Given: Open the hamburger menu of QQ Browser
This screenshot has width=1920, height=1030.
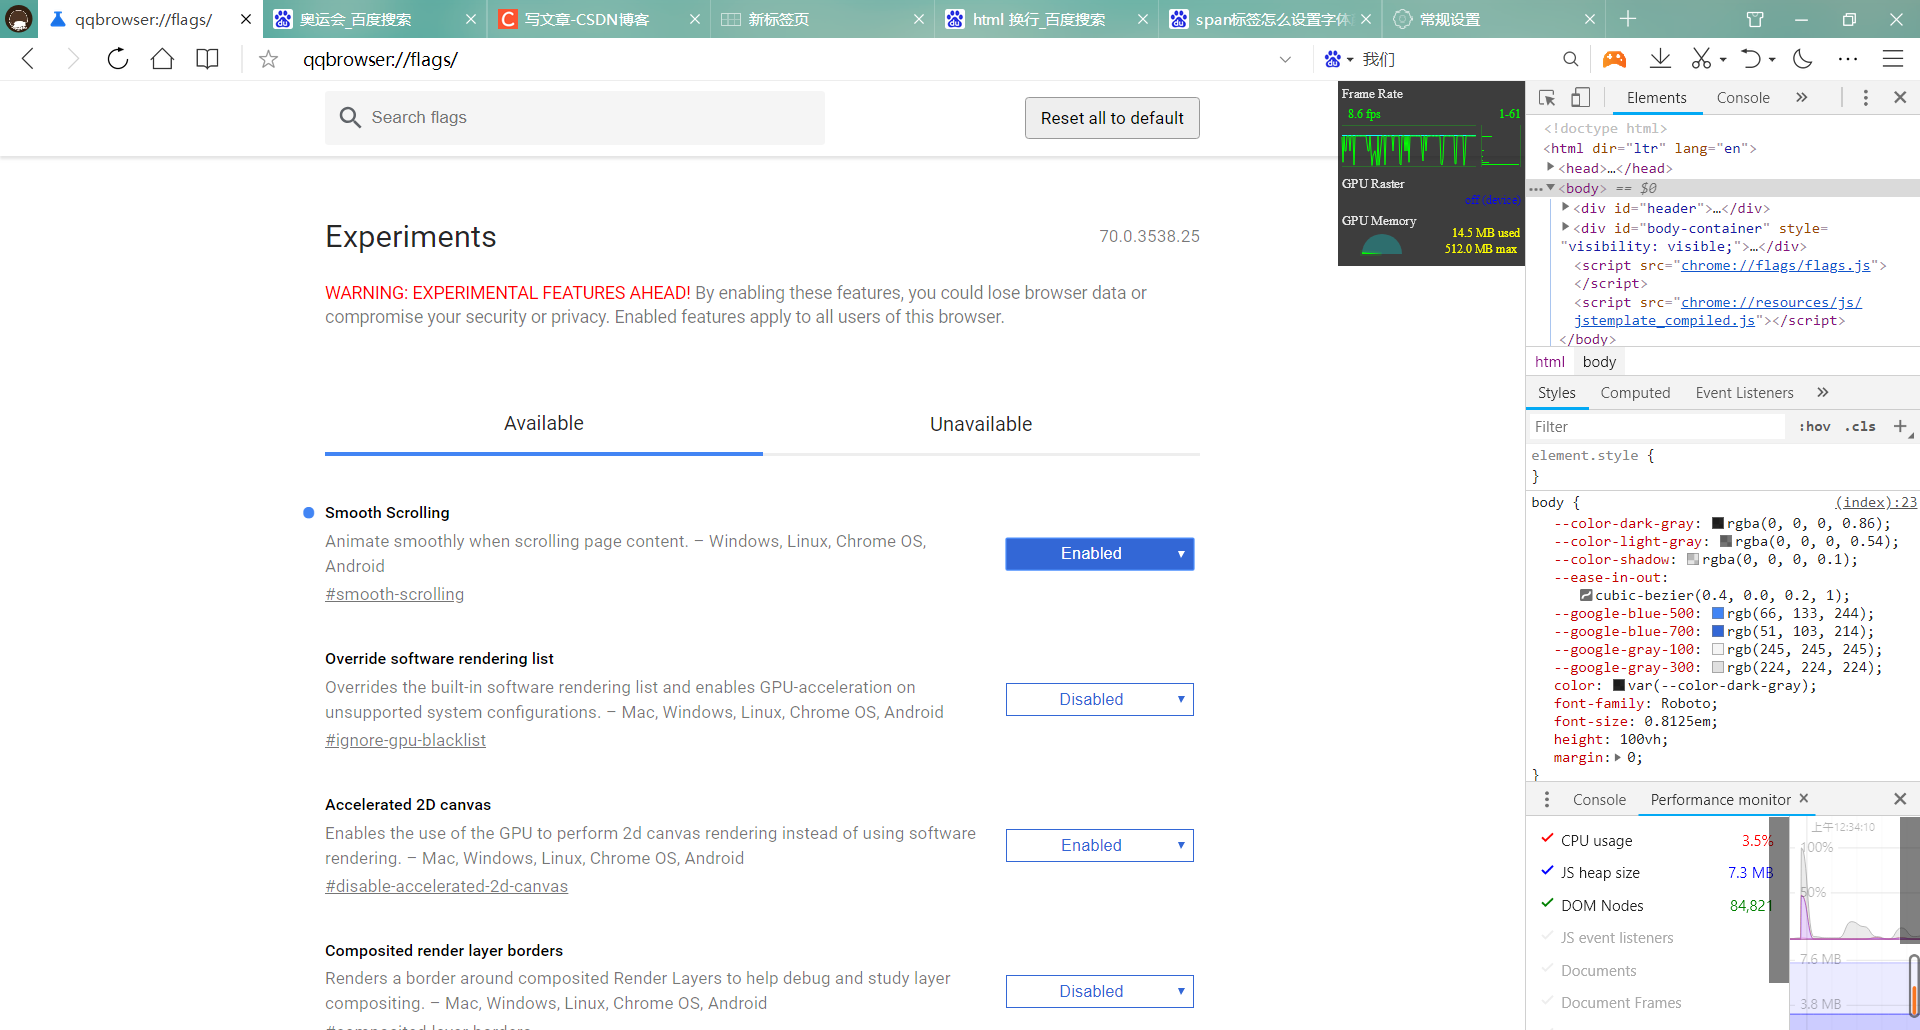Looking at the screenshot, I should 1894,59.
